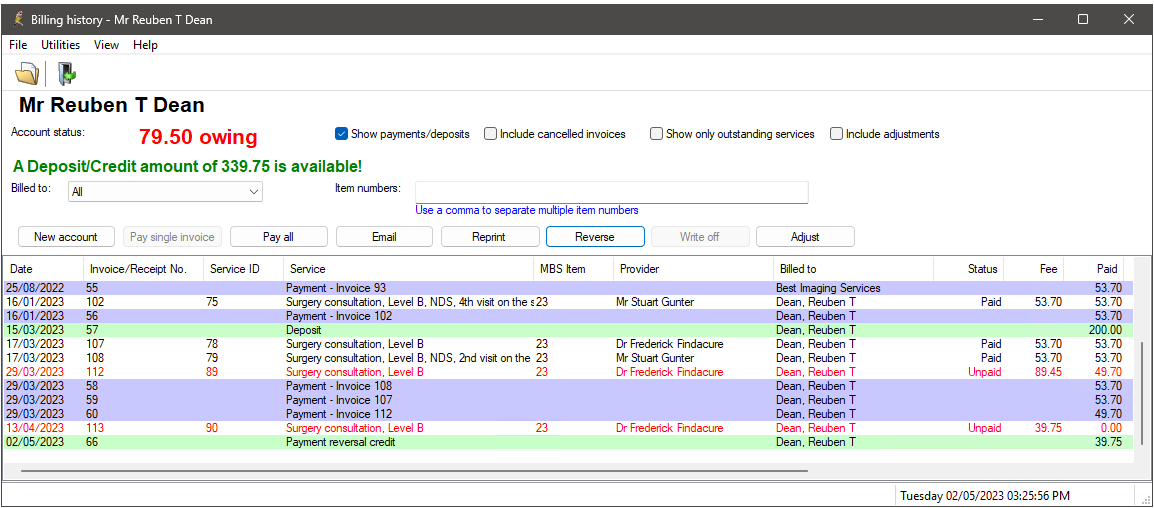
Task: Click the open folder toolbar icon
Action: pyautogui.click(x=26, y=74)
